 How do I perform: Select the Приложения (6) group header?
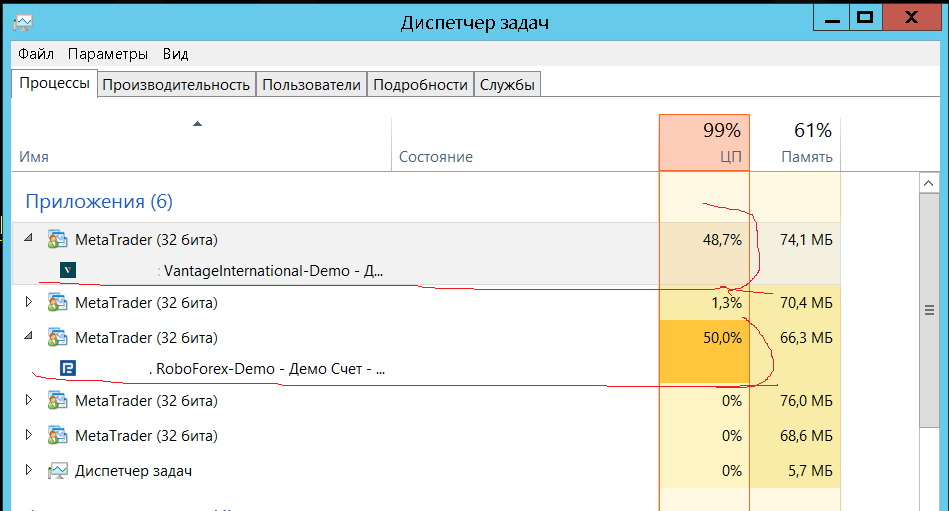(x=99, y=201)
